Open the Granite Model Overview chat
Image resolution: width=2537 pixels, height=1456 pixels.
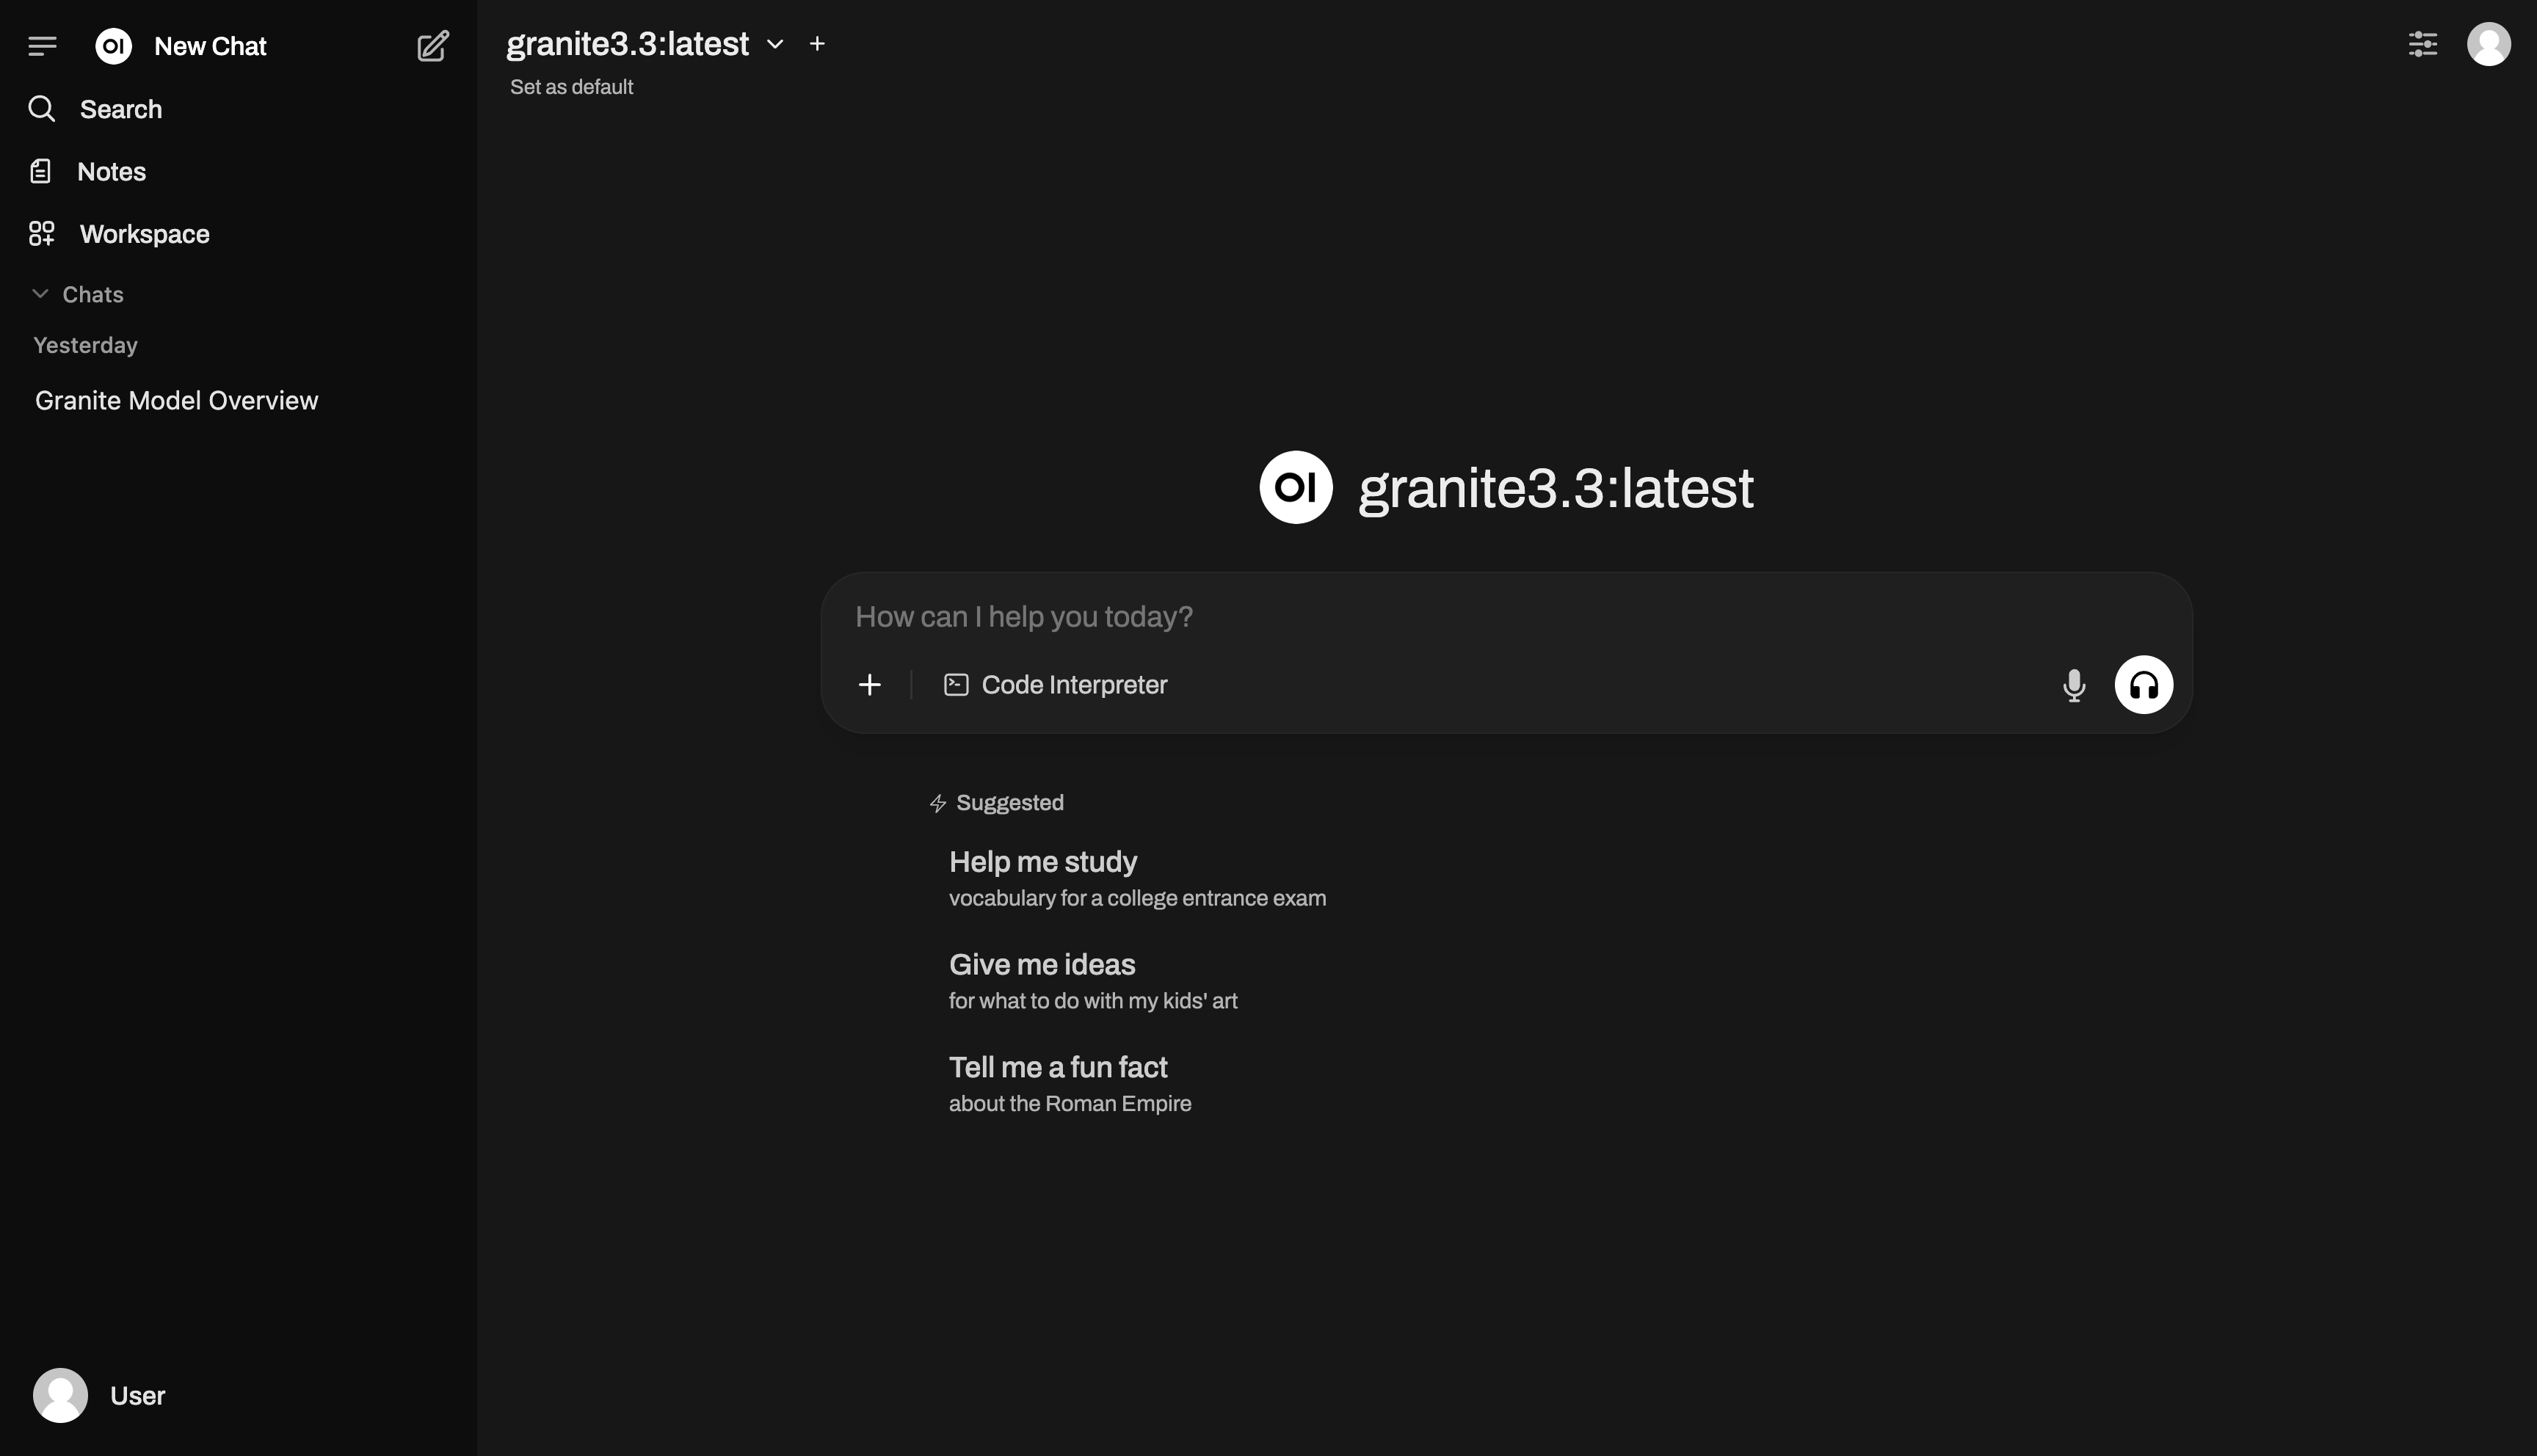tap(177, 400)
